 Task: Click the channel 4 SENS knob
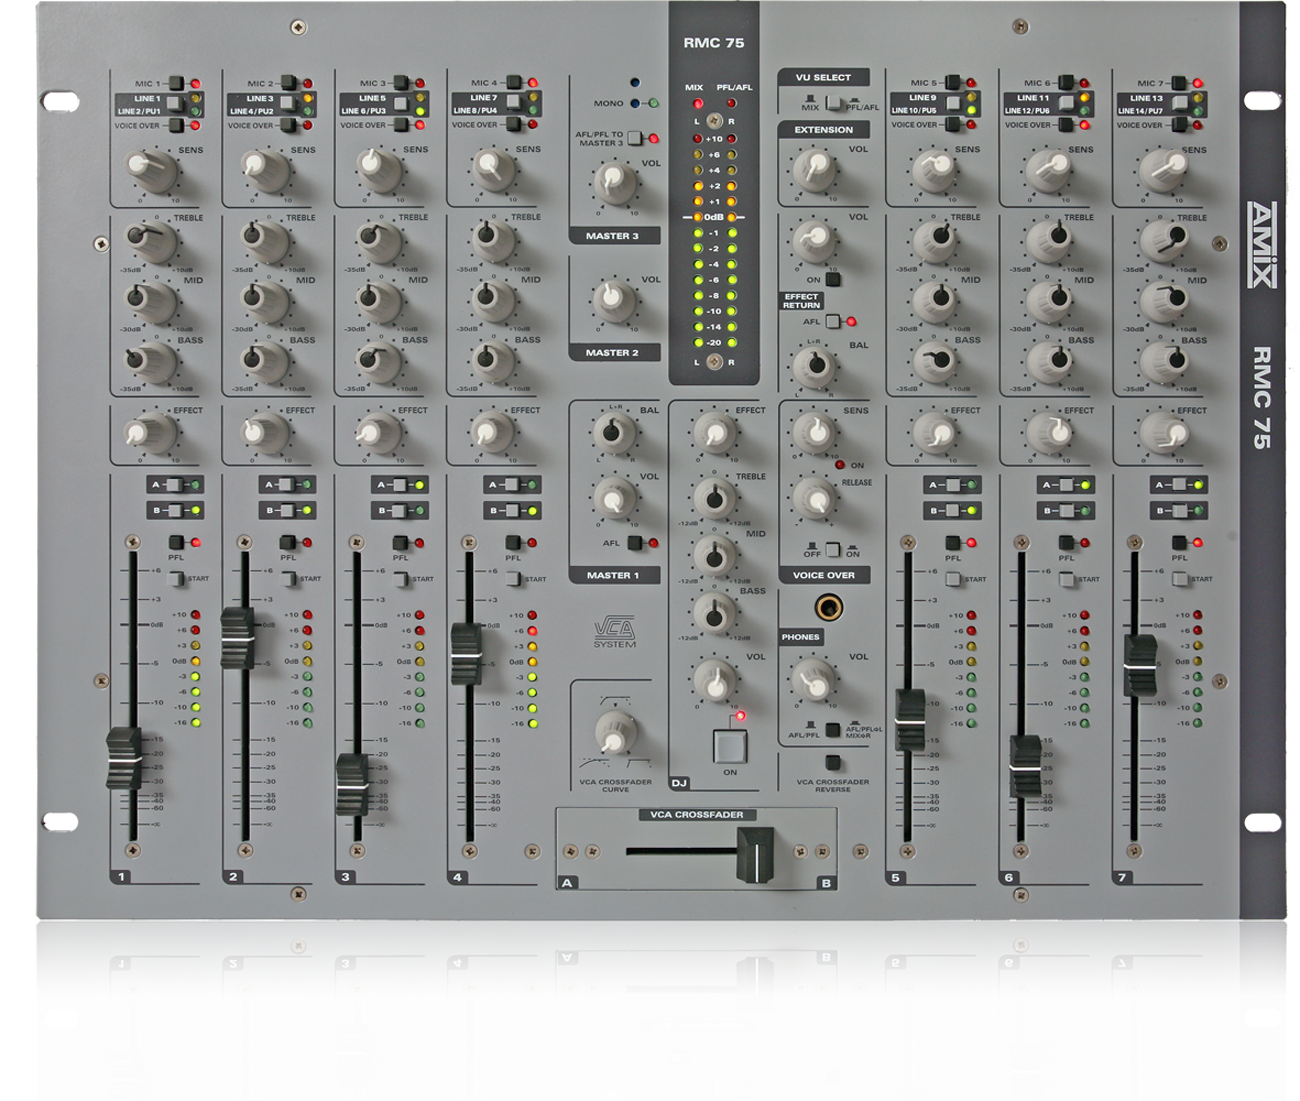pos(493,168)
